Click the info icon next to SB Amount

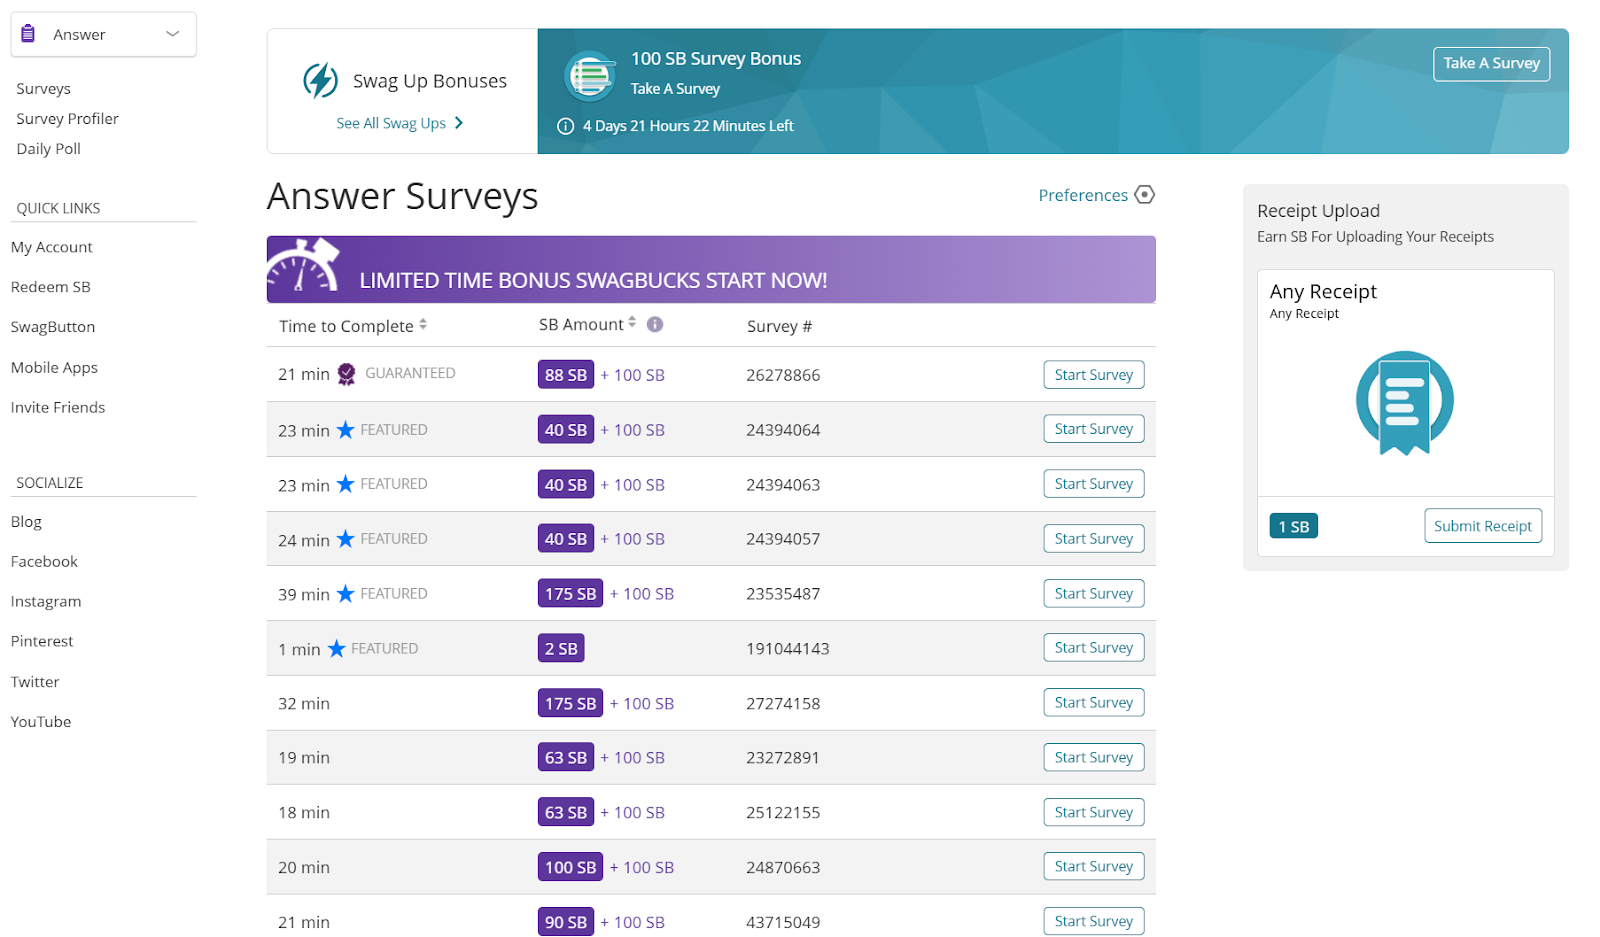(x=655, y=324)
